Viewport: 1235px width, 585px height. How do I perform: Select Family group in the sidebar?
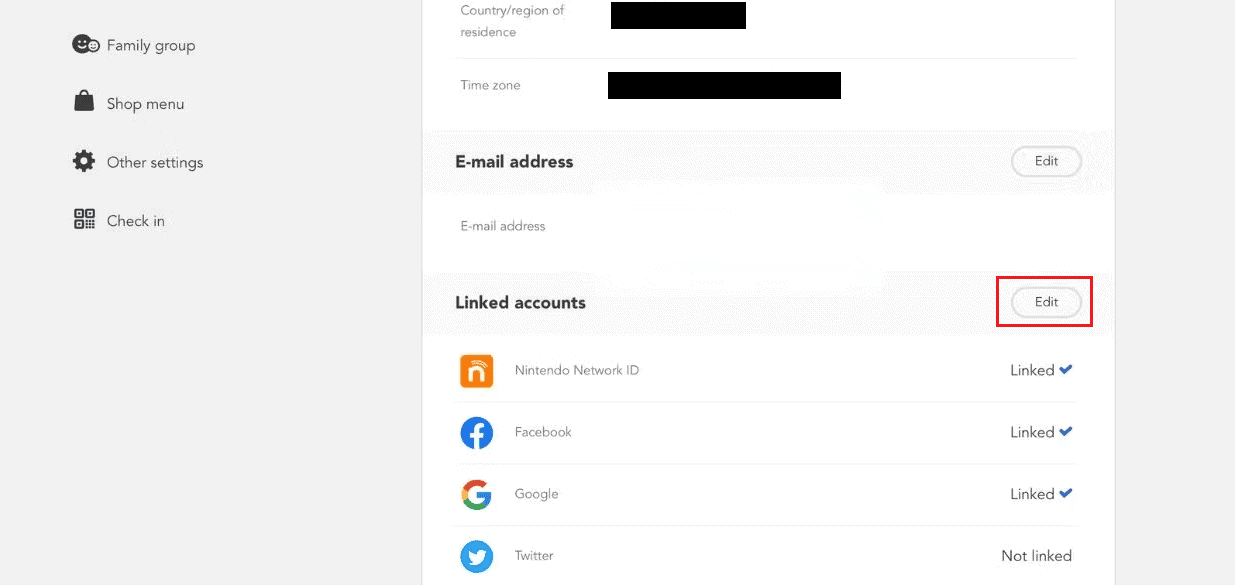point(150,44)
